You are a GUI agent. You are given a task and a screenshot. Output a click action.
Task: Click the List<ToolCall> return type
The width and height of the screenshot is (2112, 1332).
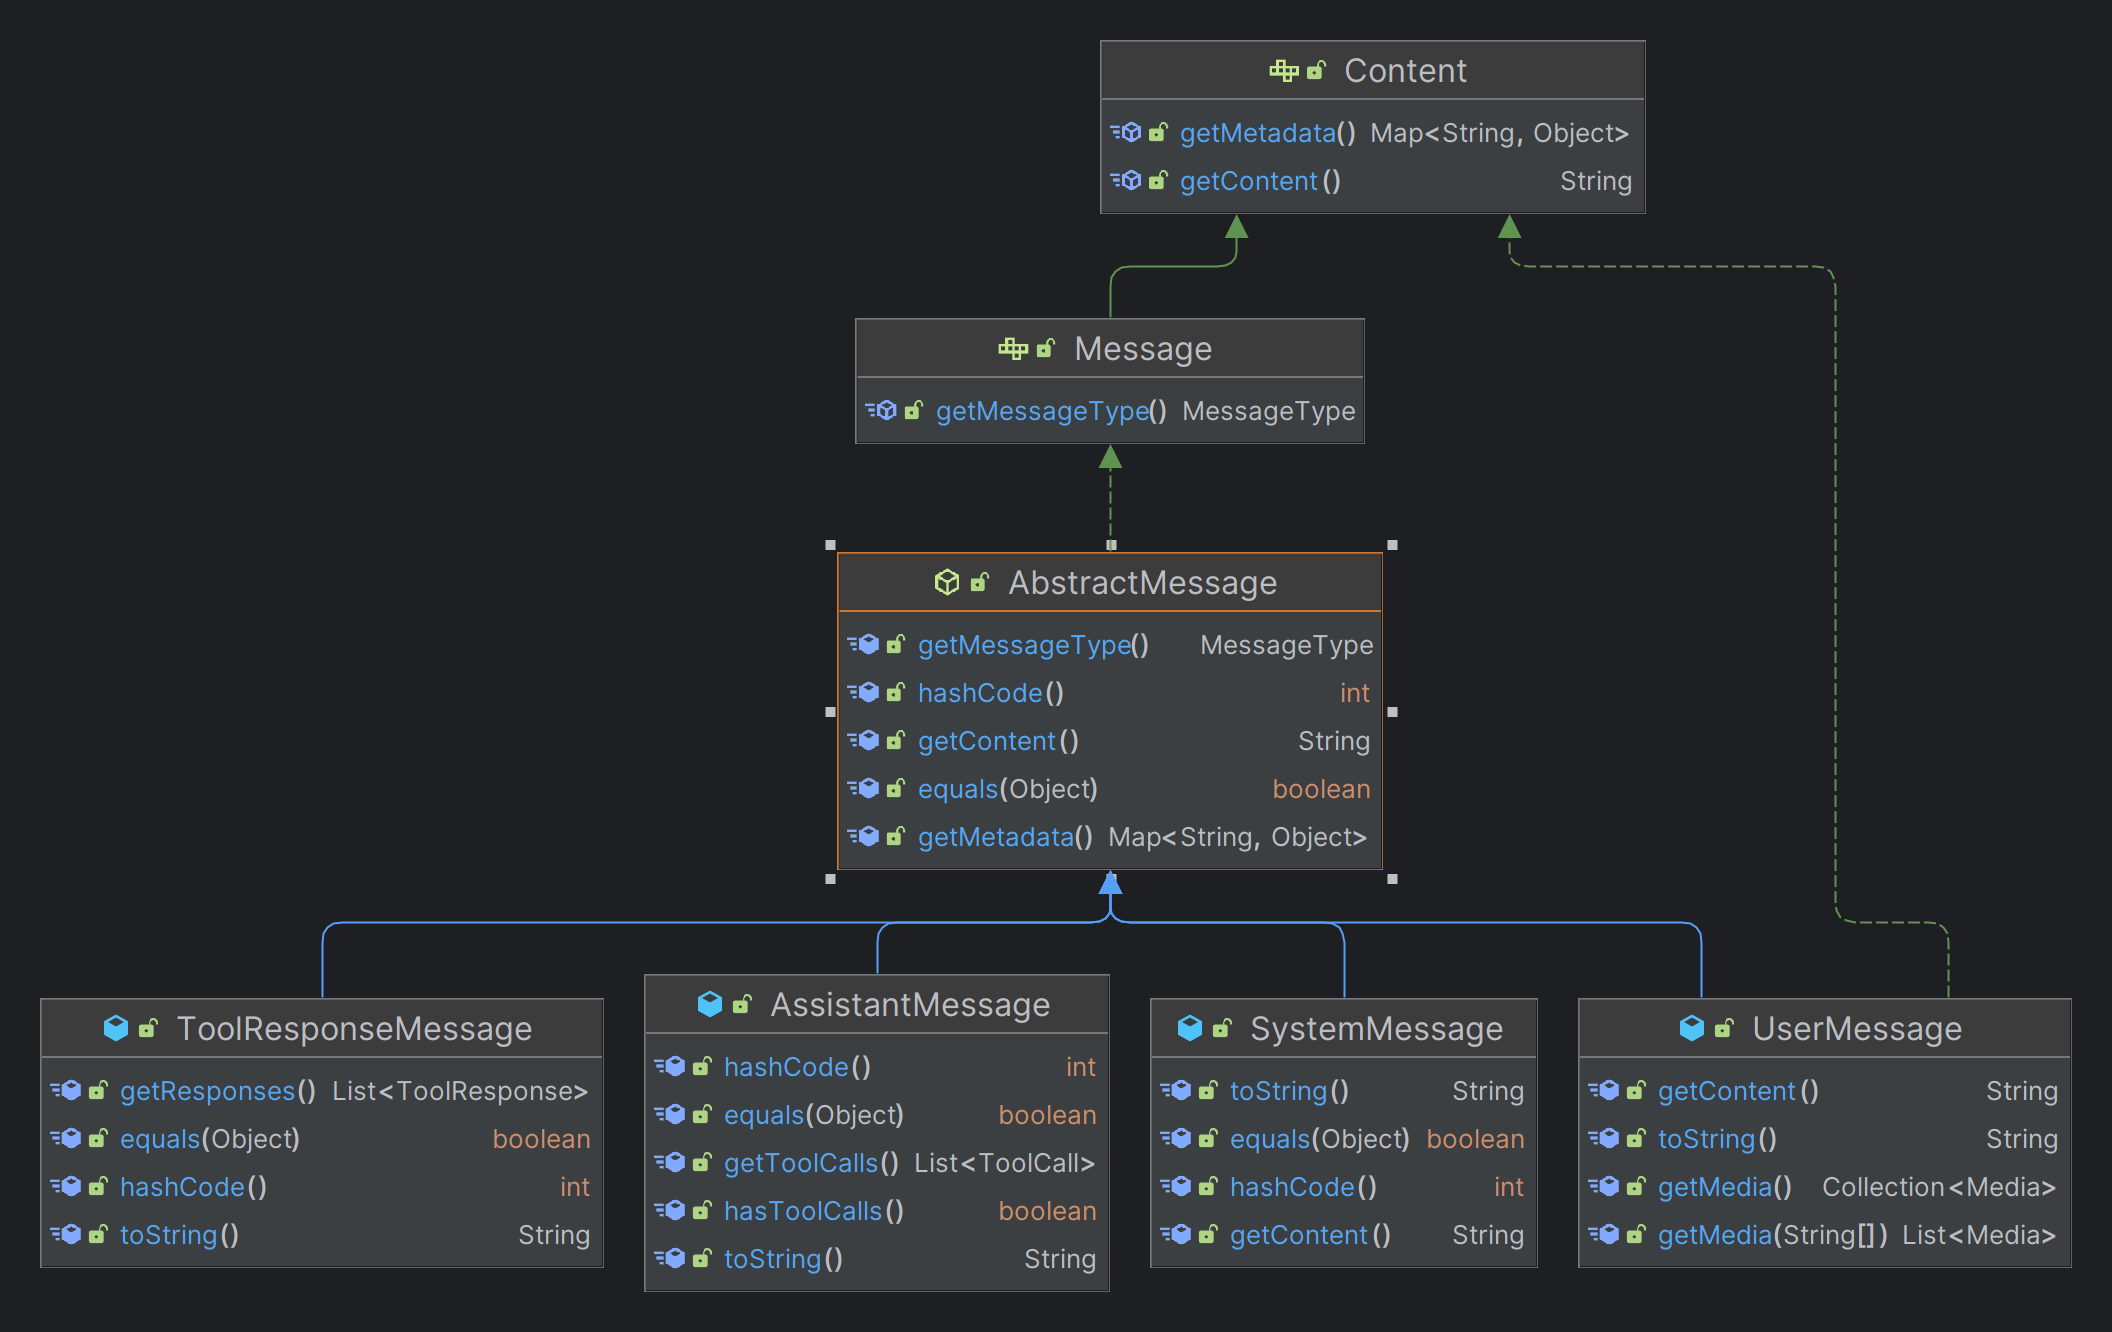click(x=1005, y=1163)
